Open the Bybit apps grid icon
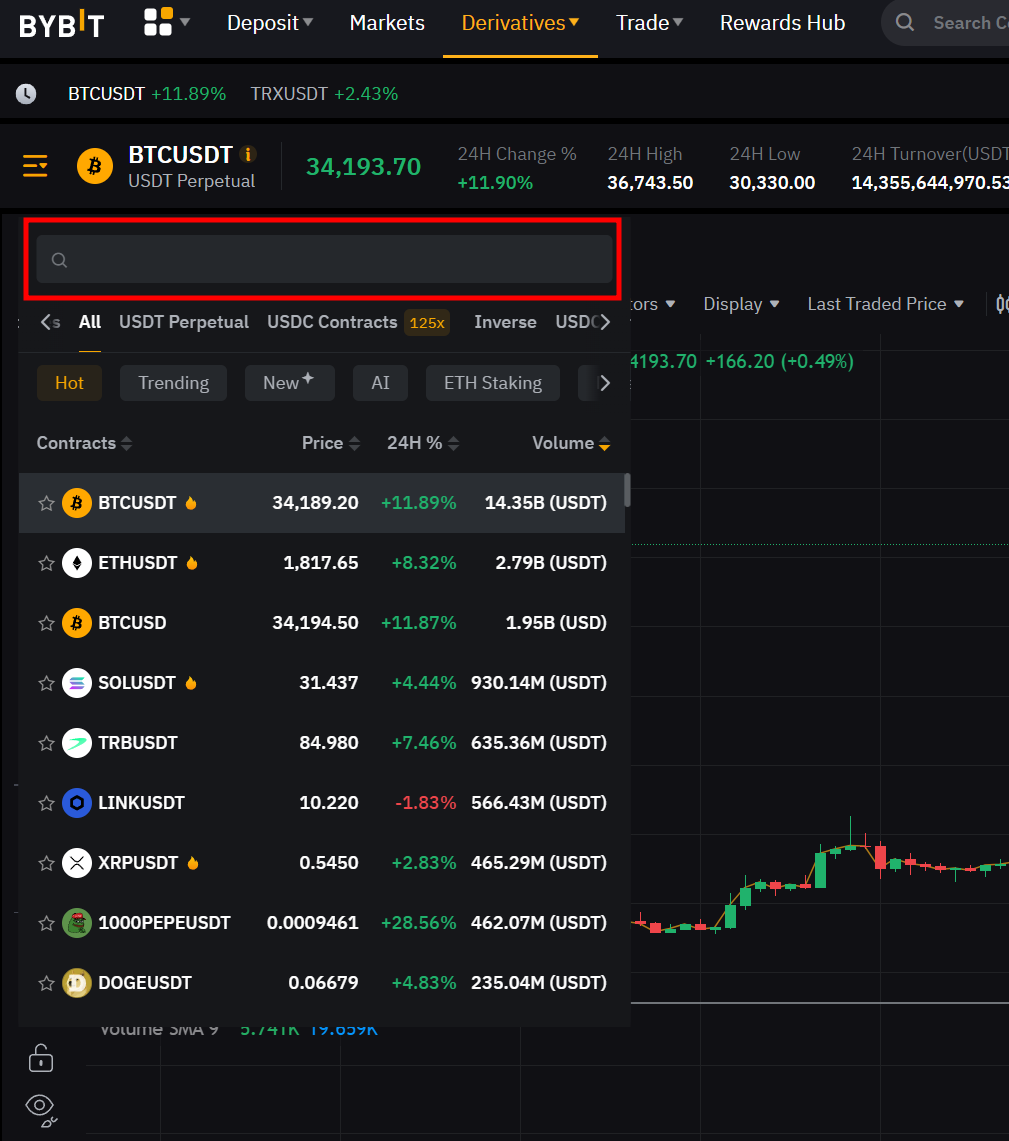 pos(158,22)
